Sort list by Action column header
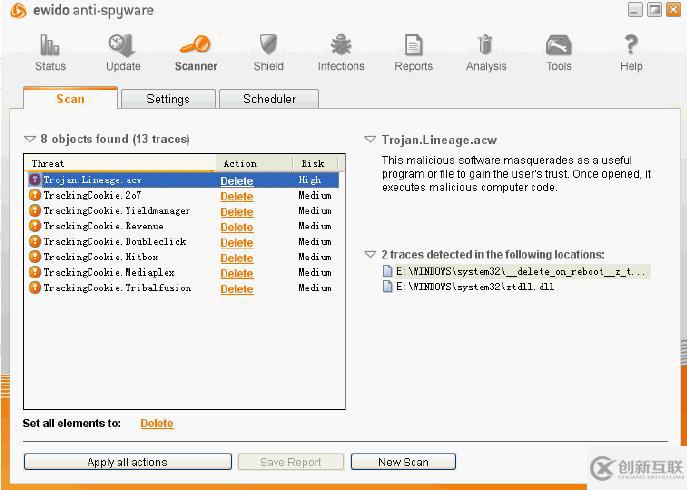Screen dimensions: 687x490 [254, 163]
